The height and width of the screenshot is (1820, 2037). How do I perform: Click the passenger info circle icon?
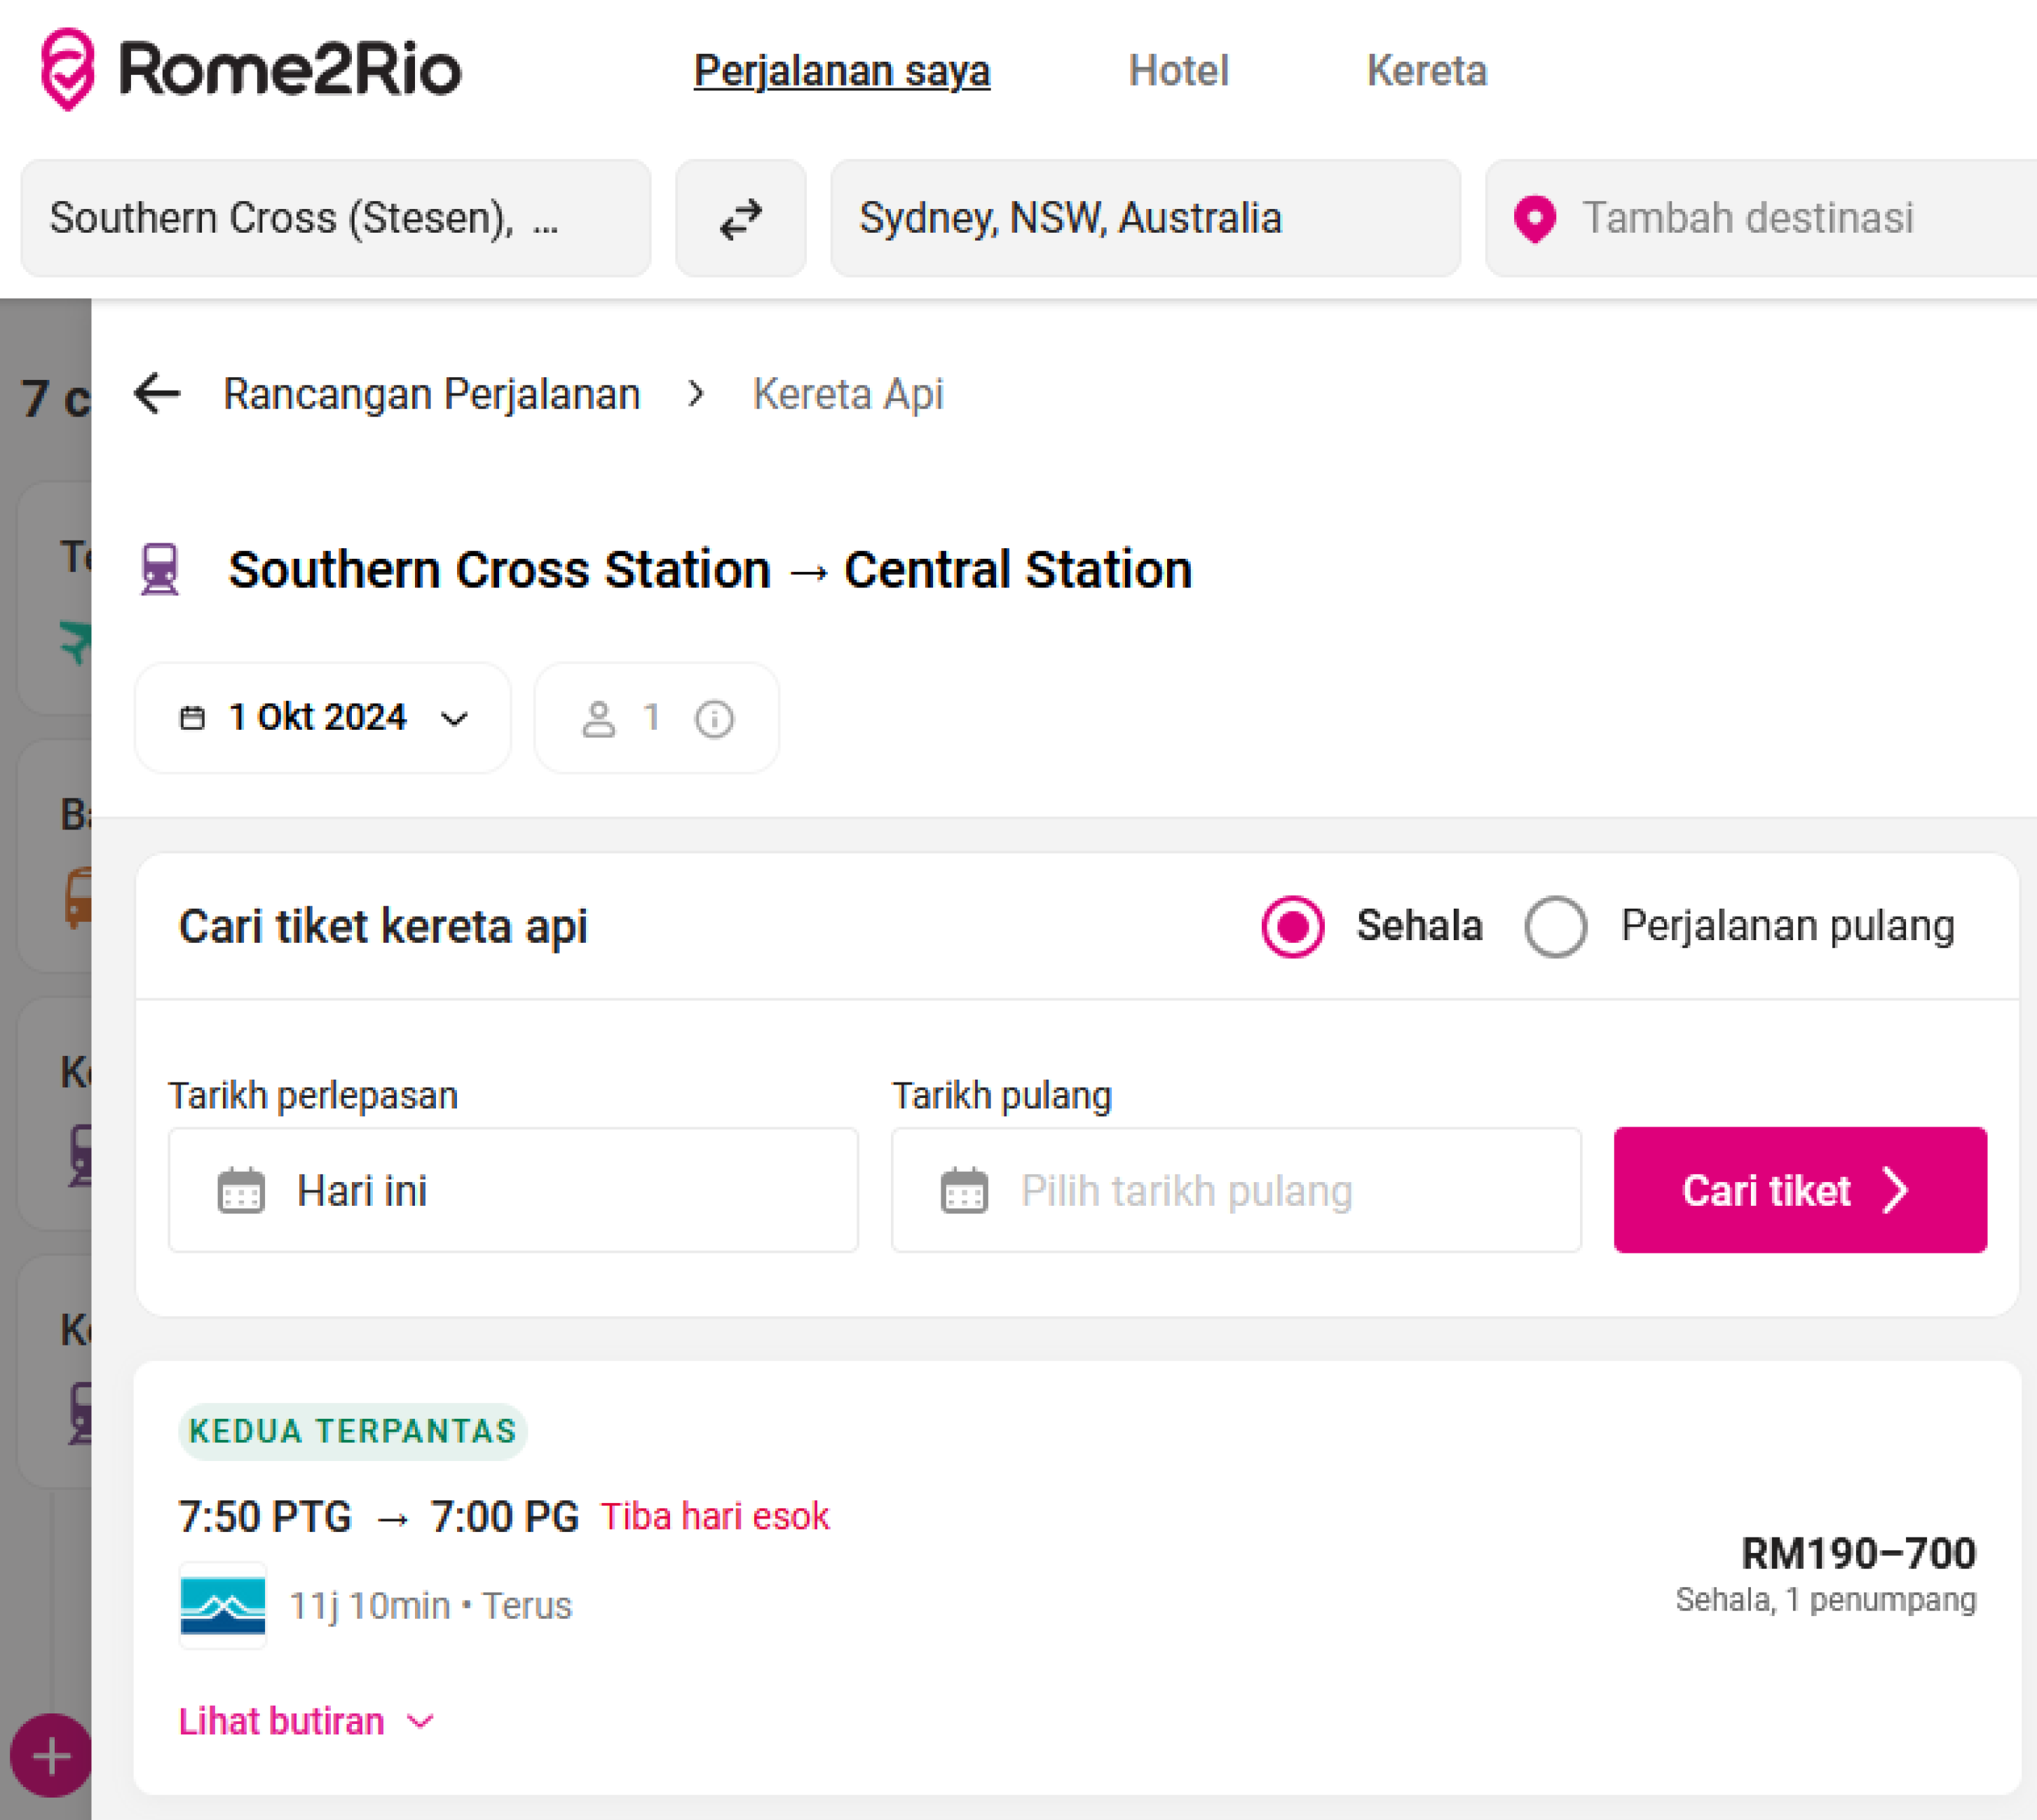click(x=714, y=719)
